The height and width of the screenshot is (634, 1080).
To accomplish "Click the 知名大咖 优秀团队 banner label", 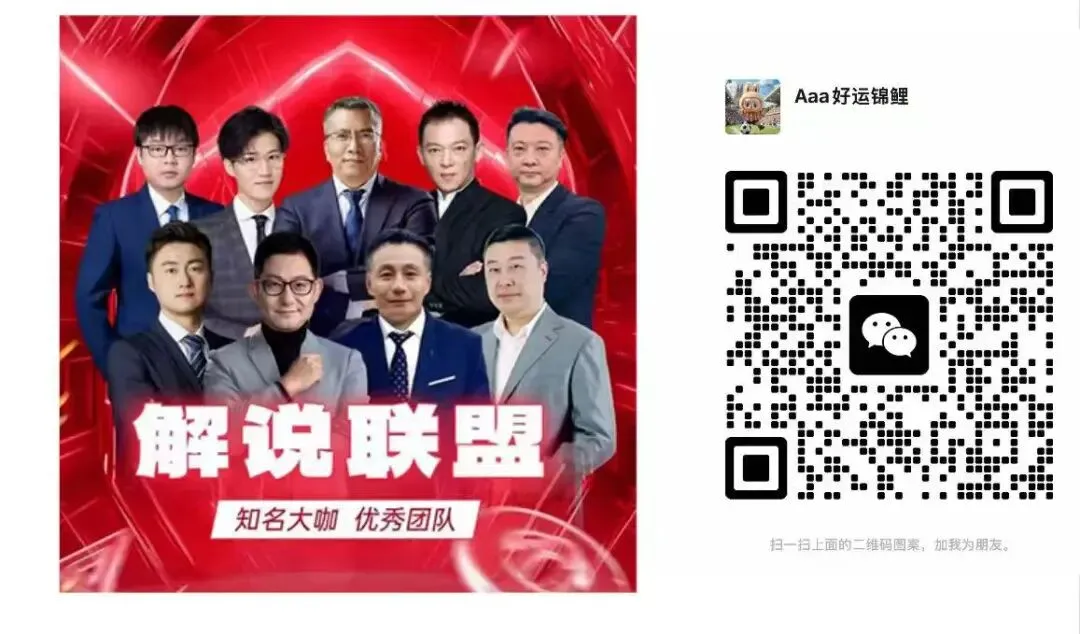I will tap(345, 520).
